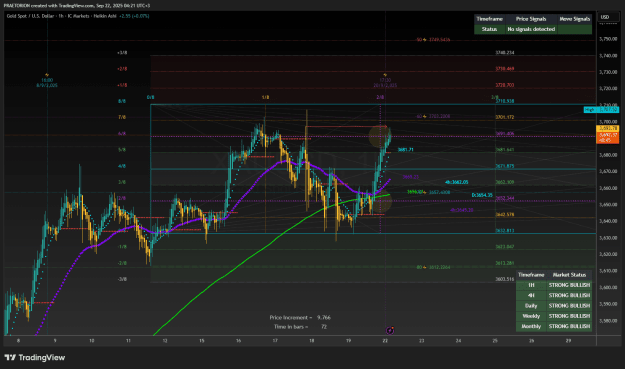Click the -1/8 level label
This screenshot has height=369, width=625.
point(122,247)
